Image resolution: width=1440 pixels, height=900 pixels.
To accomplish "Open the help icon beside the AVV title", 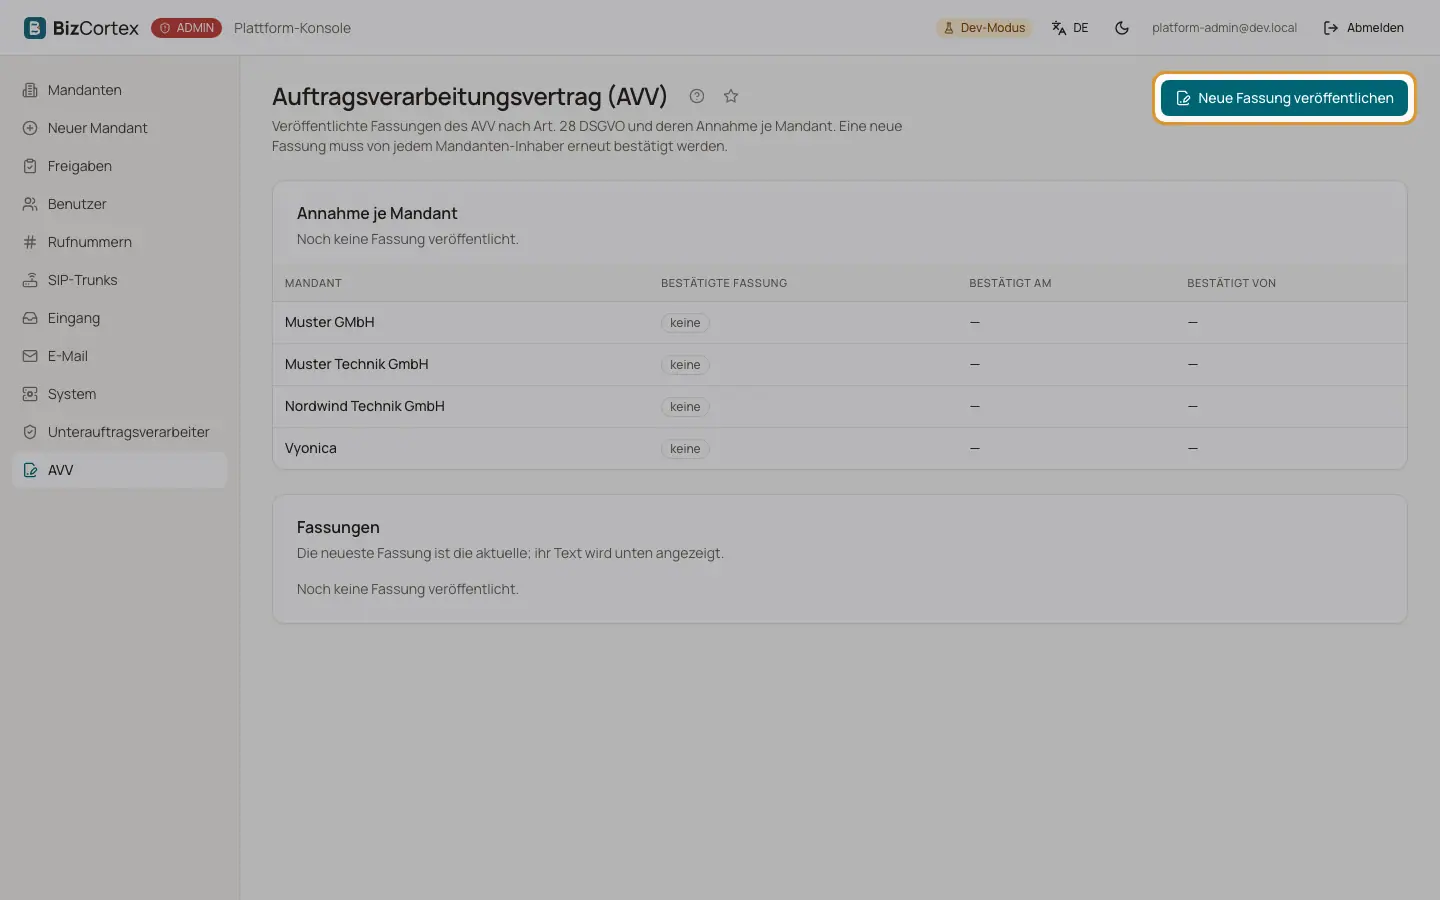I will (x=697, y=96).
